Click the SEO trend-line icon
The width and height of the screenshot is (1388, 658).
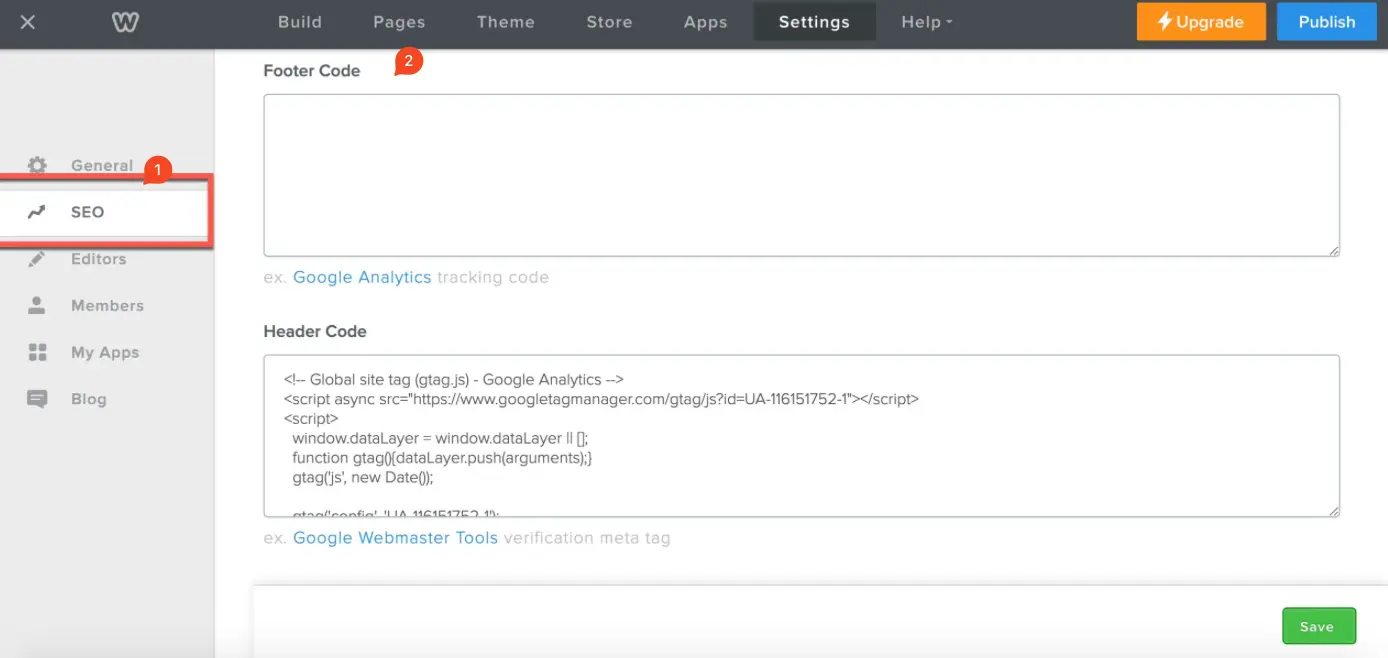37,212
